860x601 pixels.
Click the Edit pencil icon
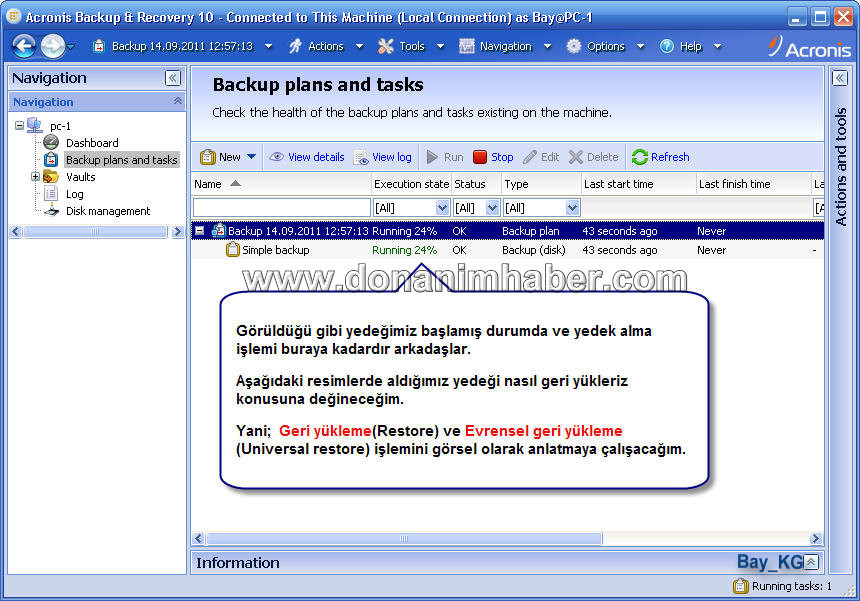click(530, 157)
